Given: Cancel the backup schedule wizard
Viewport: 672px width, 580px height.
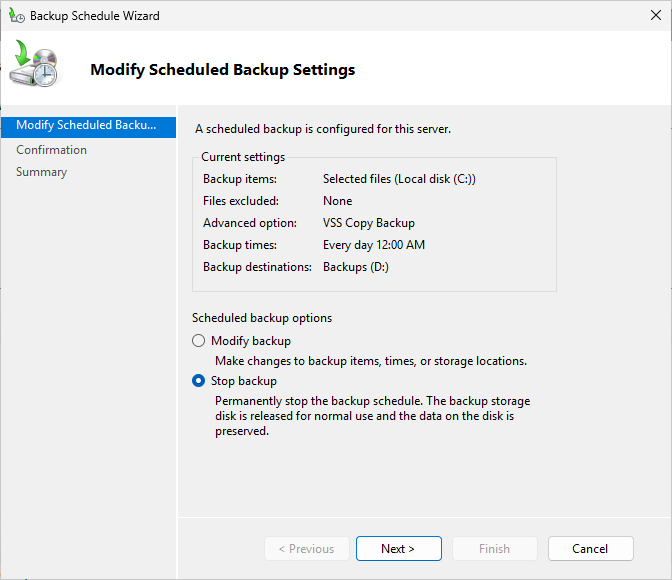Looking at the screenshot, I should 590,548.
